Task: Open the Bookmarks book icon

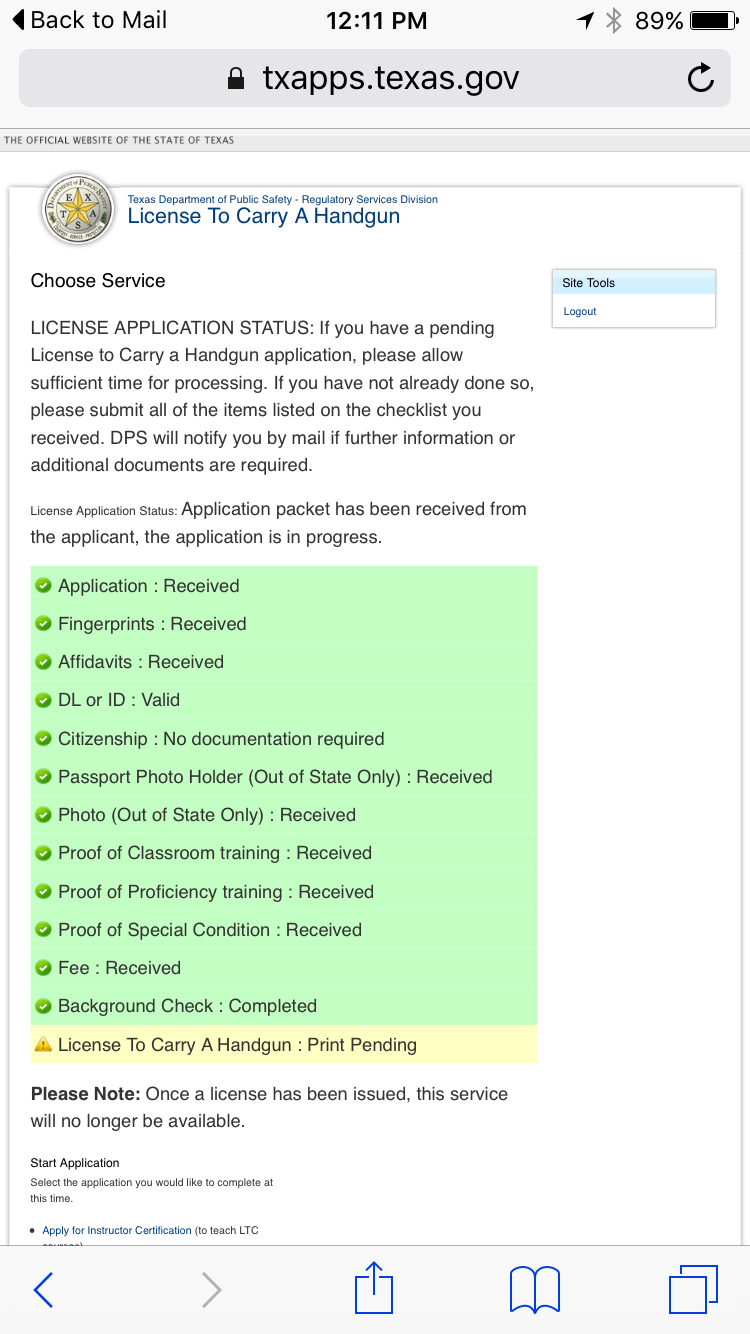Action: point(534,1288)
